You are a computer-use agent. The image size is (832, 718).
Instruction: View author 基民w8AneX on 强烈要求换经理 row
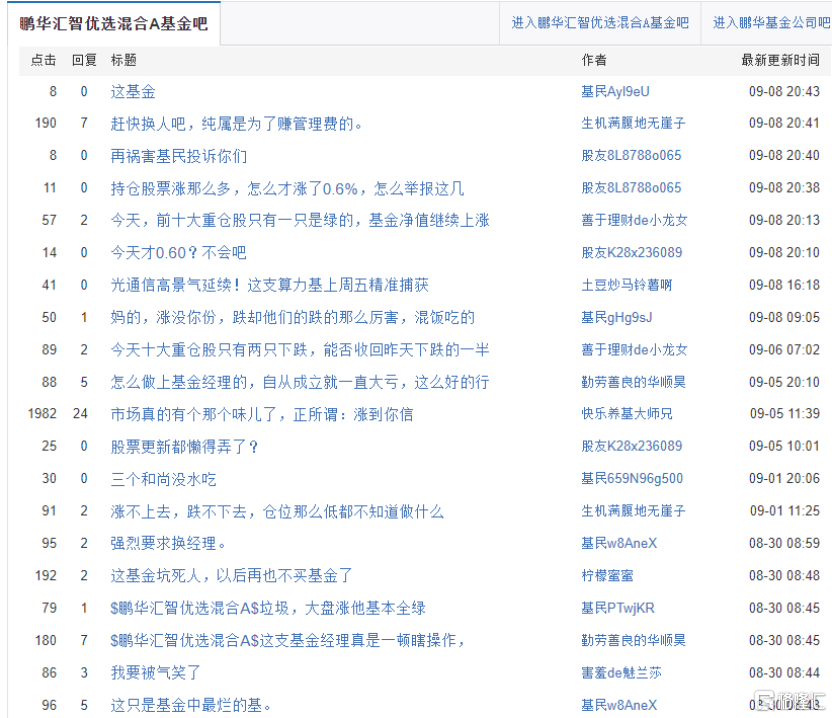(x=619, y=543)
